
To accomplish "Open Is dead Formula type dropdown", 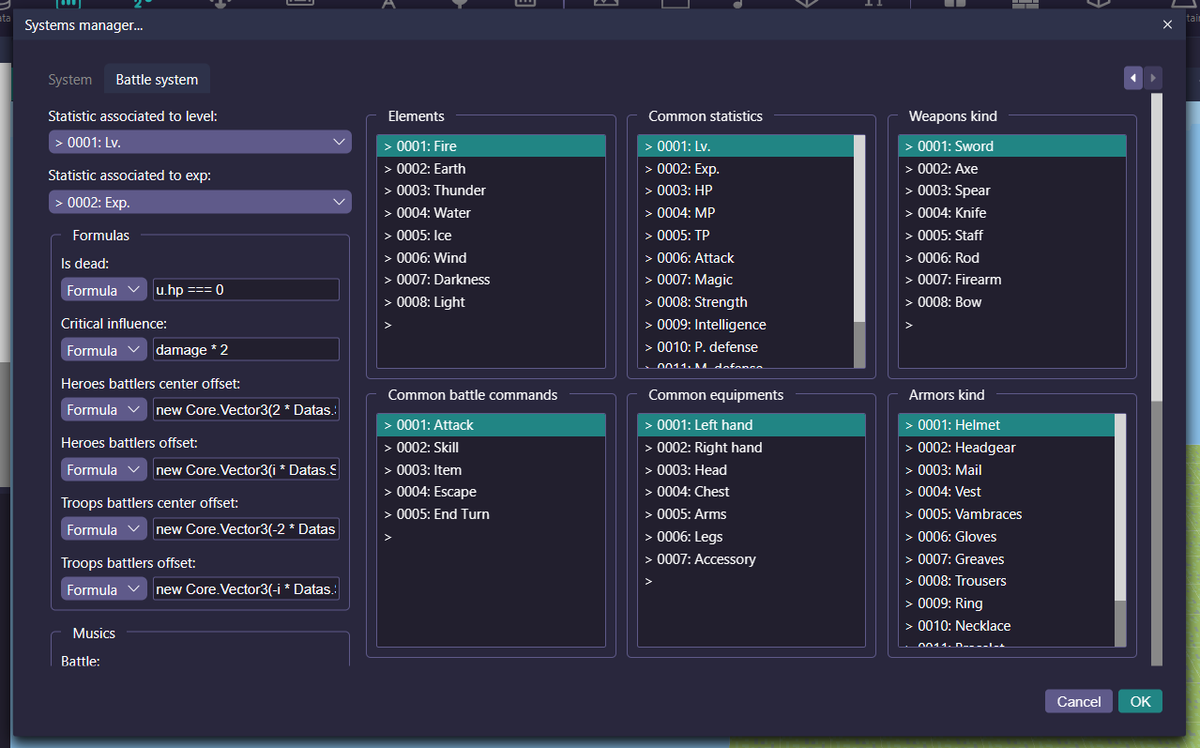I will (x=104, y=290).
